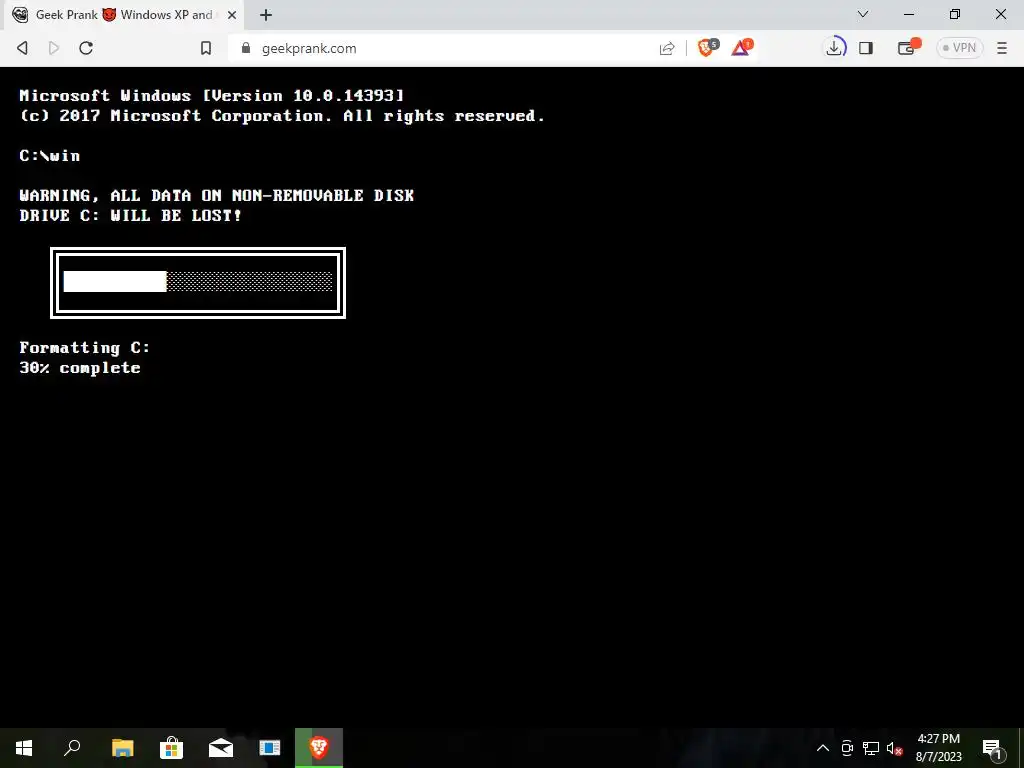The height and width of the screenshot is (768, 1024).
Task: Click the Microsoft Windows version line
Action: tap(212, 95)
